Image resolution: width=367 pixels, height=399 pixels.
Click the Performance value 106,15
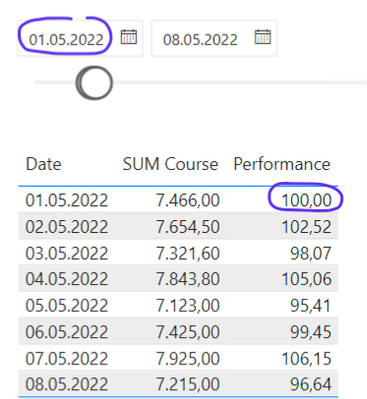coord(307,358)
